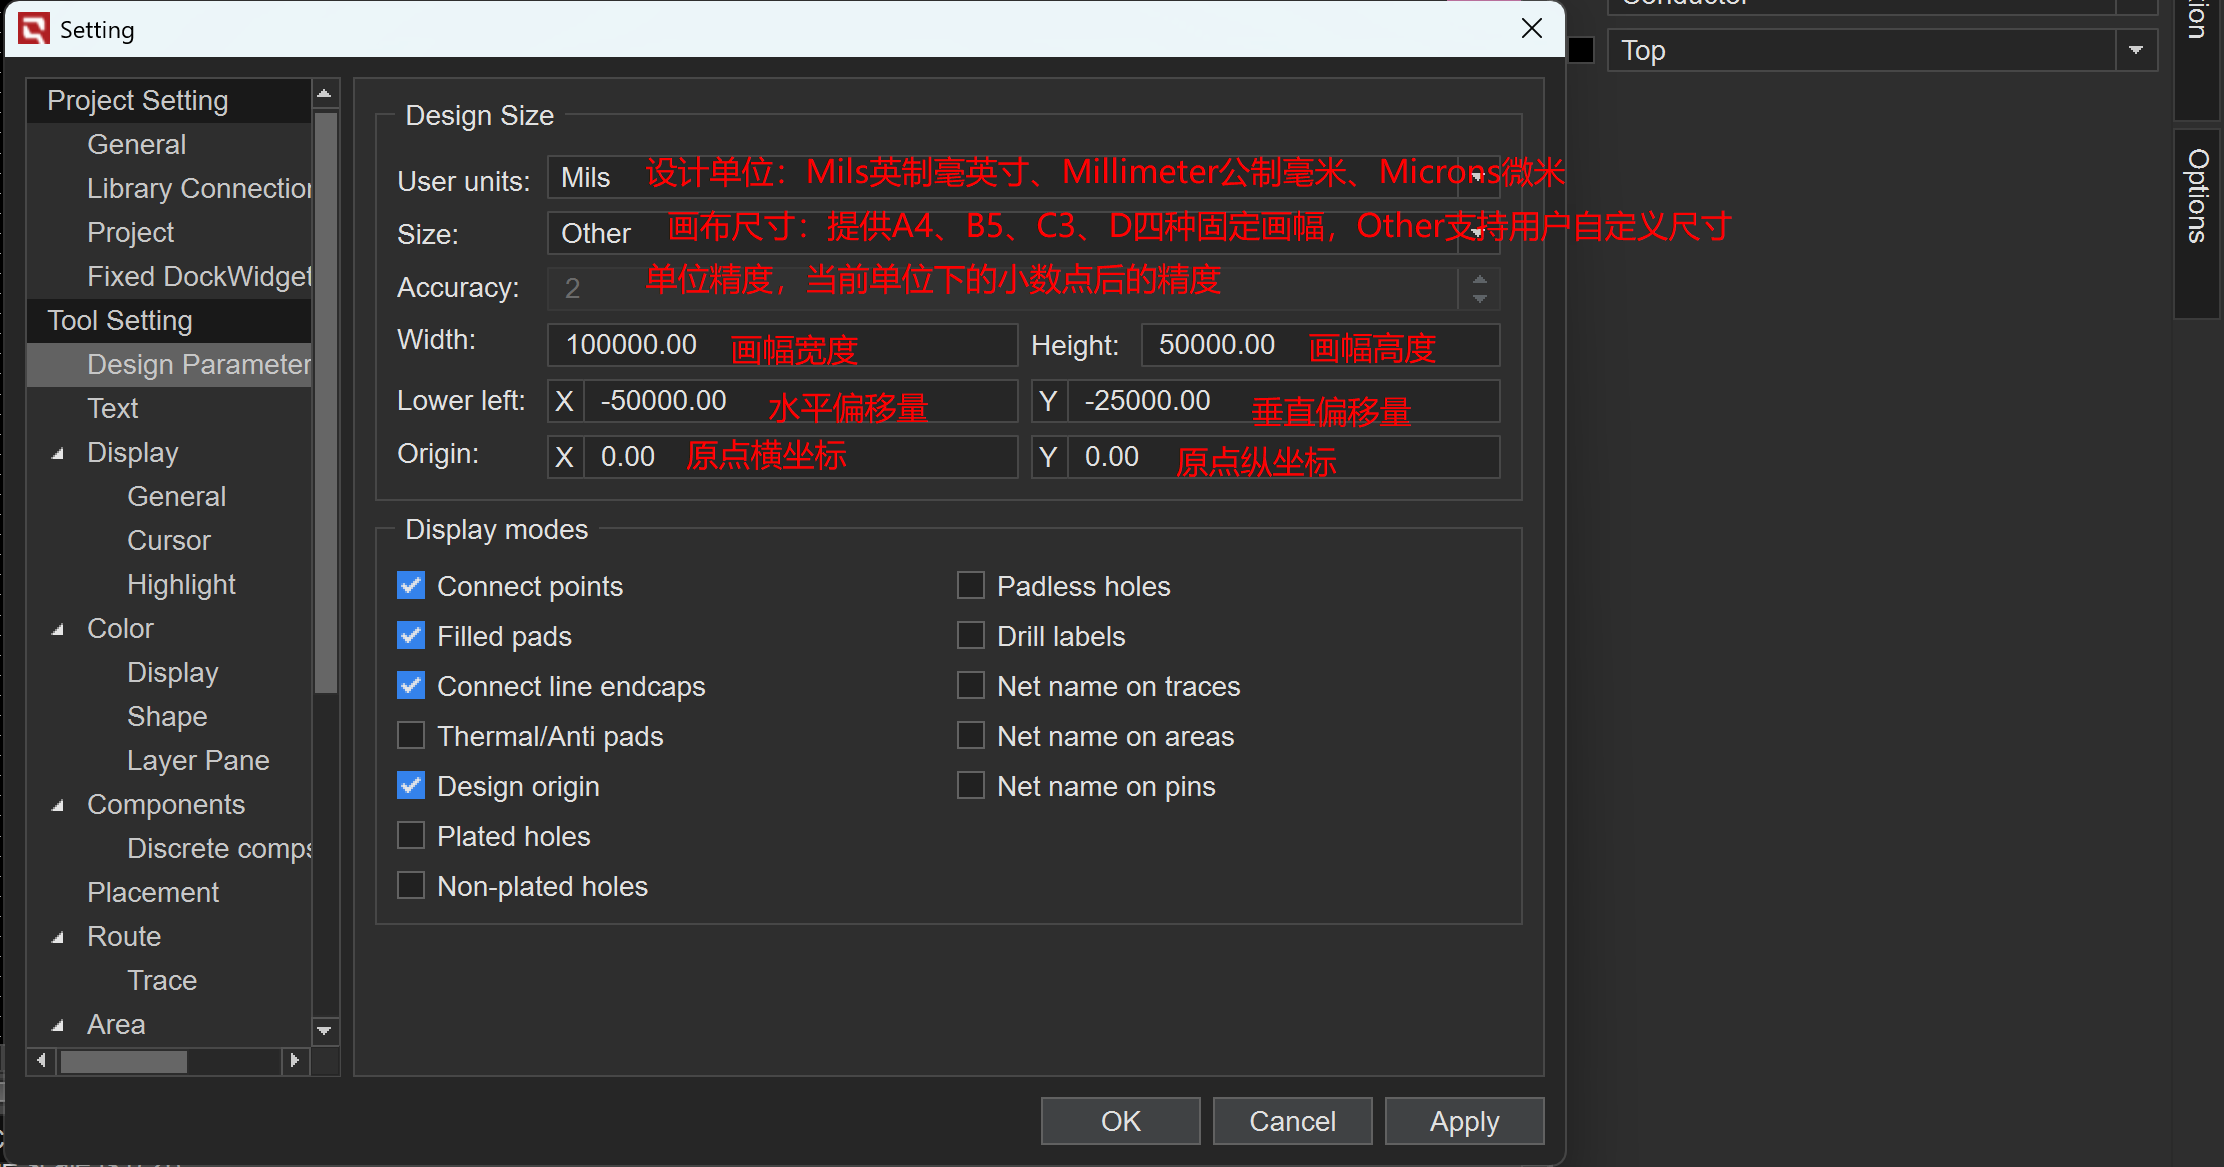This screenshot has width=2224, height=1167.
Task: Collapse the Route tree node triangle
Action: pos(58,937)
